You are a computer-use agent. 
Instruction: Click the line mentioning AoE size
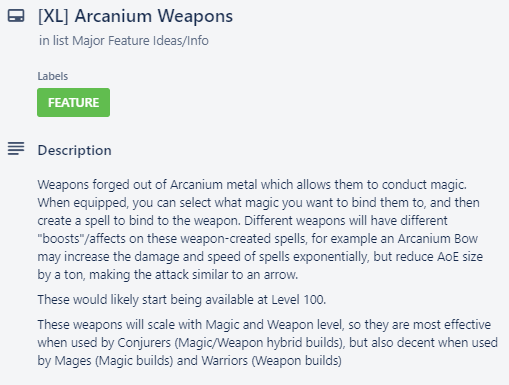tap(260, 257)
